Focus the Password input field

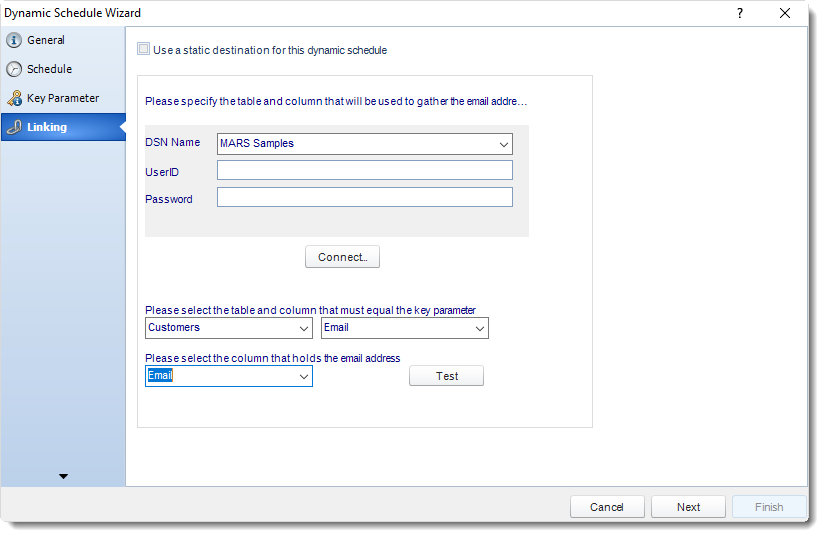(x=365, y=197)
